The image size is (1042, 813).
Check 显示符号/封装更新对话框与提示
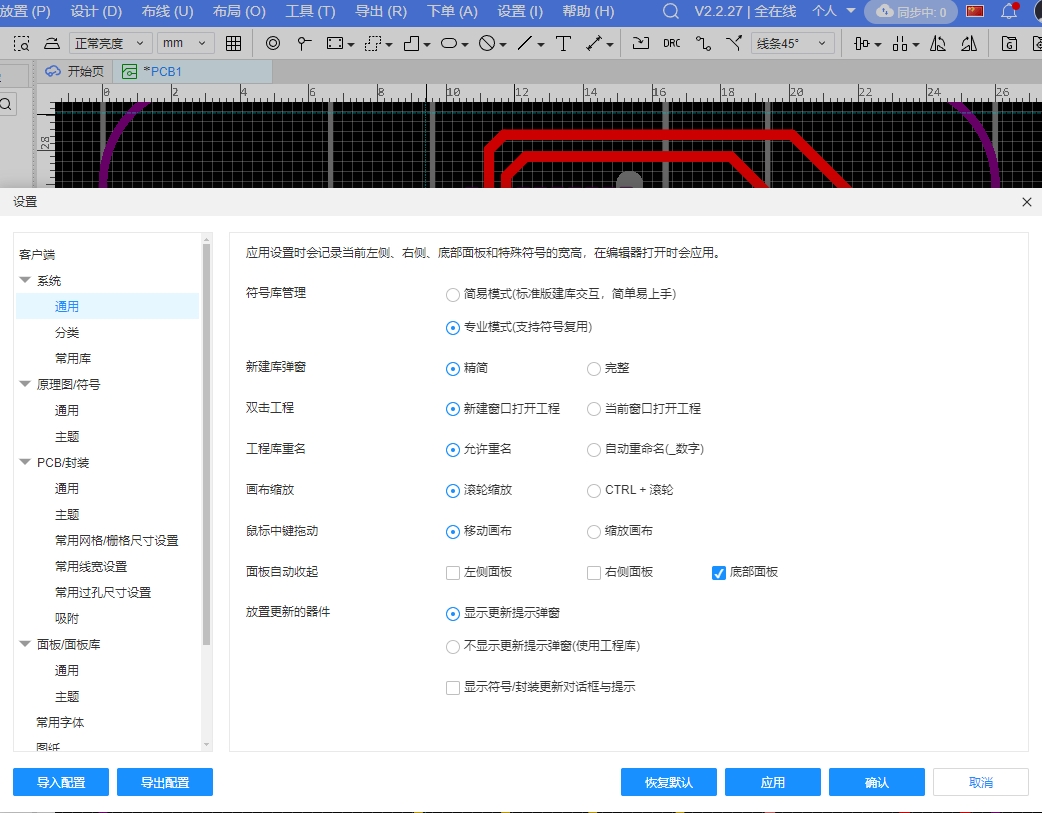(453, 687)
